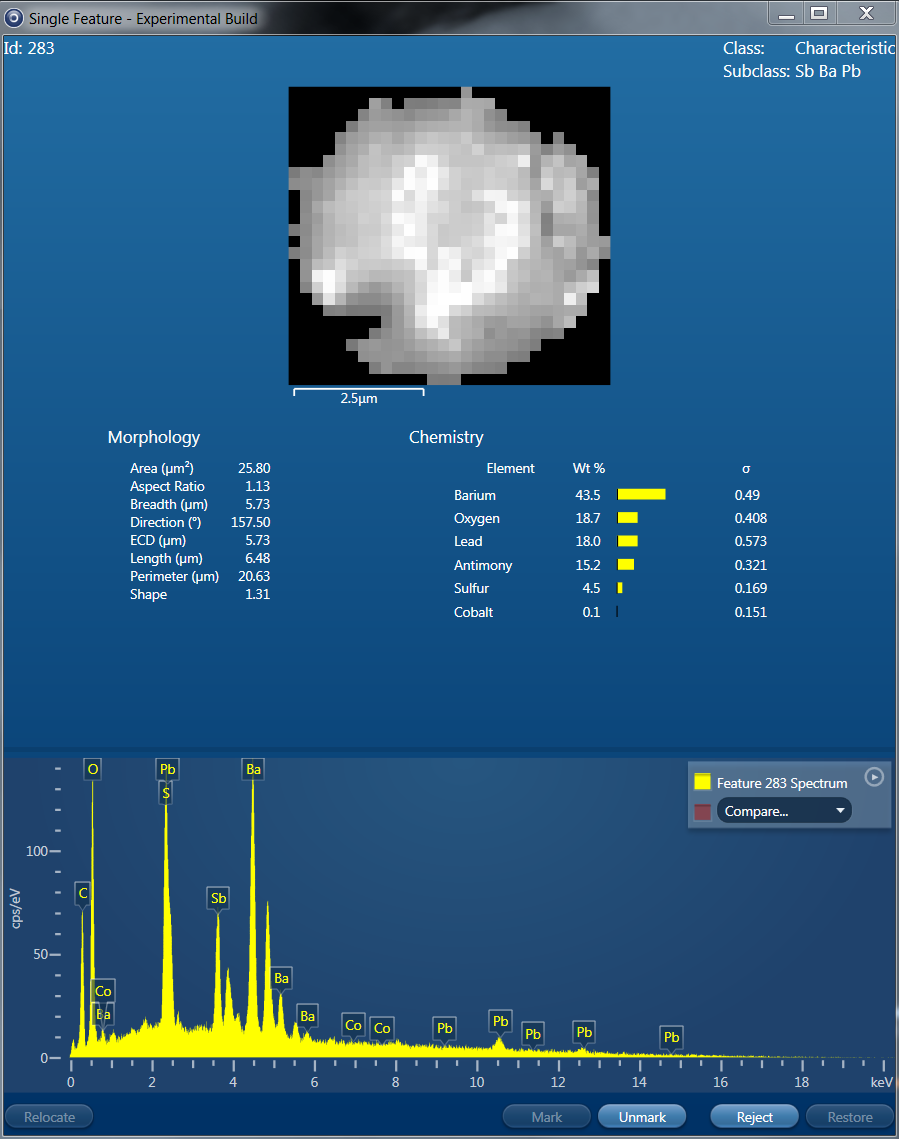The image size is (899, 1139).
Task: Click the particle image thumbnail
Action: click(449, 235)
